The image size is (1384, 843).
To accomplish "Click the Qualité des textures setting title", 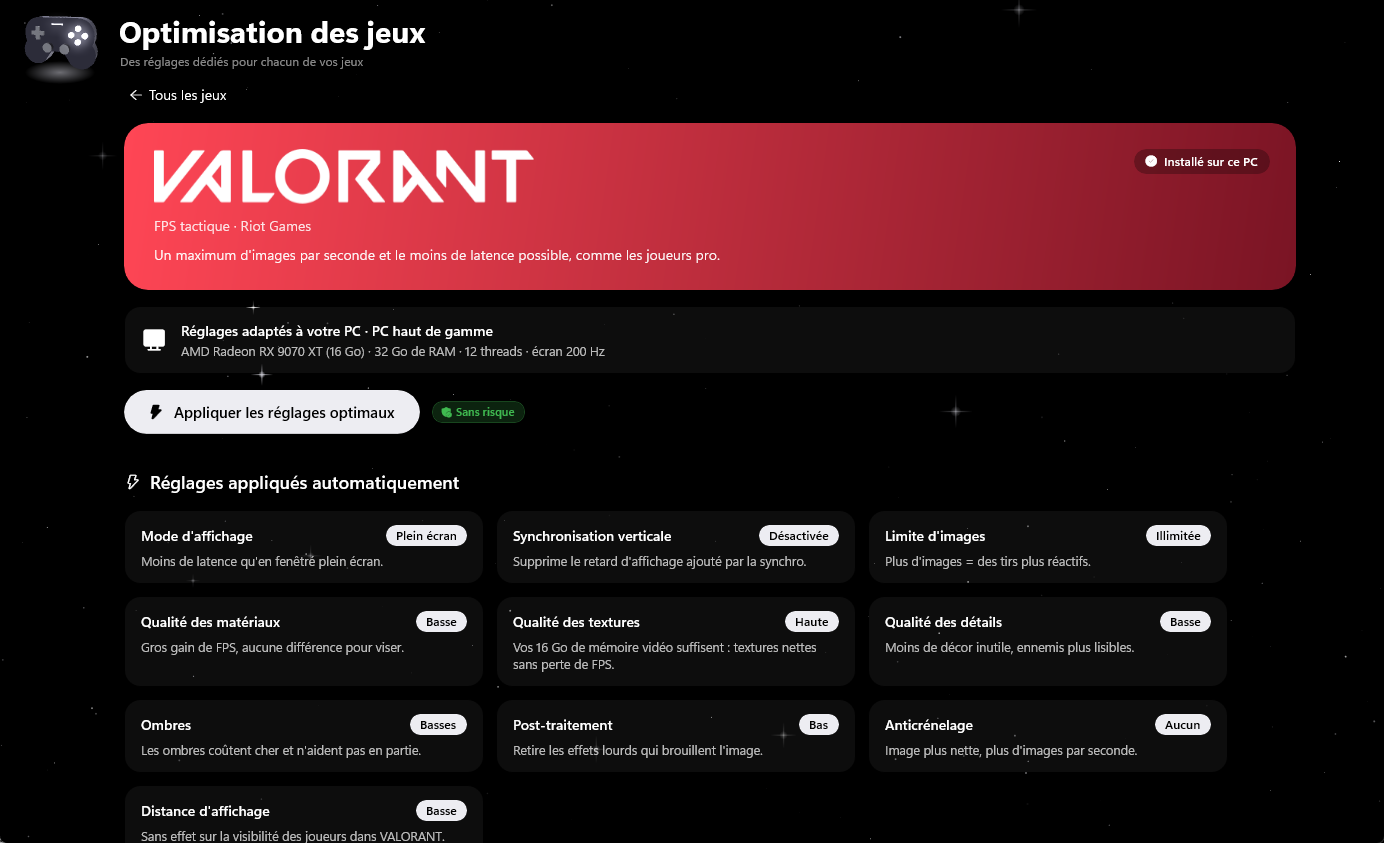I will tap(576, 622).
